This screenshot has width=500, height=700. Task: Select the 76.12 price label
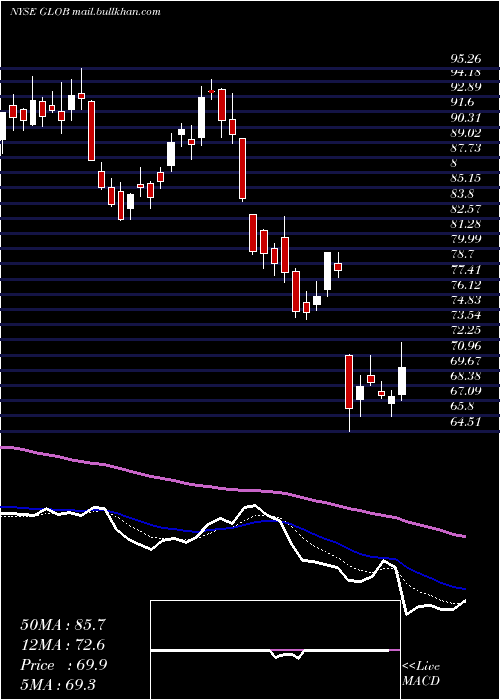(x=466, y=285)
